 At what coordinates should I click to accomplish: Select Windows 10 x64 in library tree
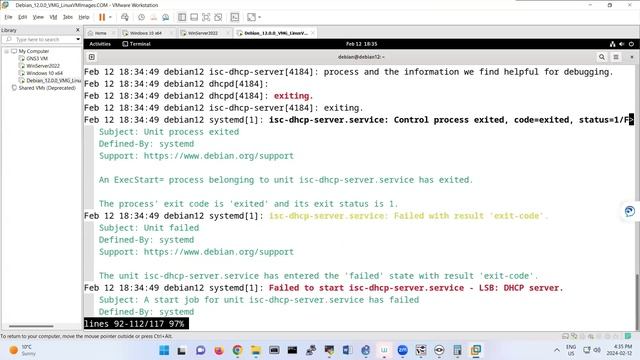pos(44,73)
